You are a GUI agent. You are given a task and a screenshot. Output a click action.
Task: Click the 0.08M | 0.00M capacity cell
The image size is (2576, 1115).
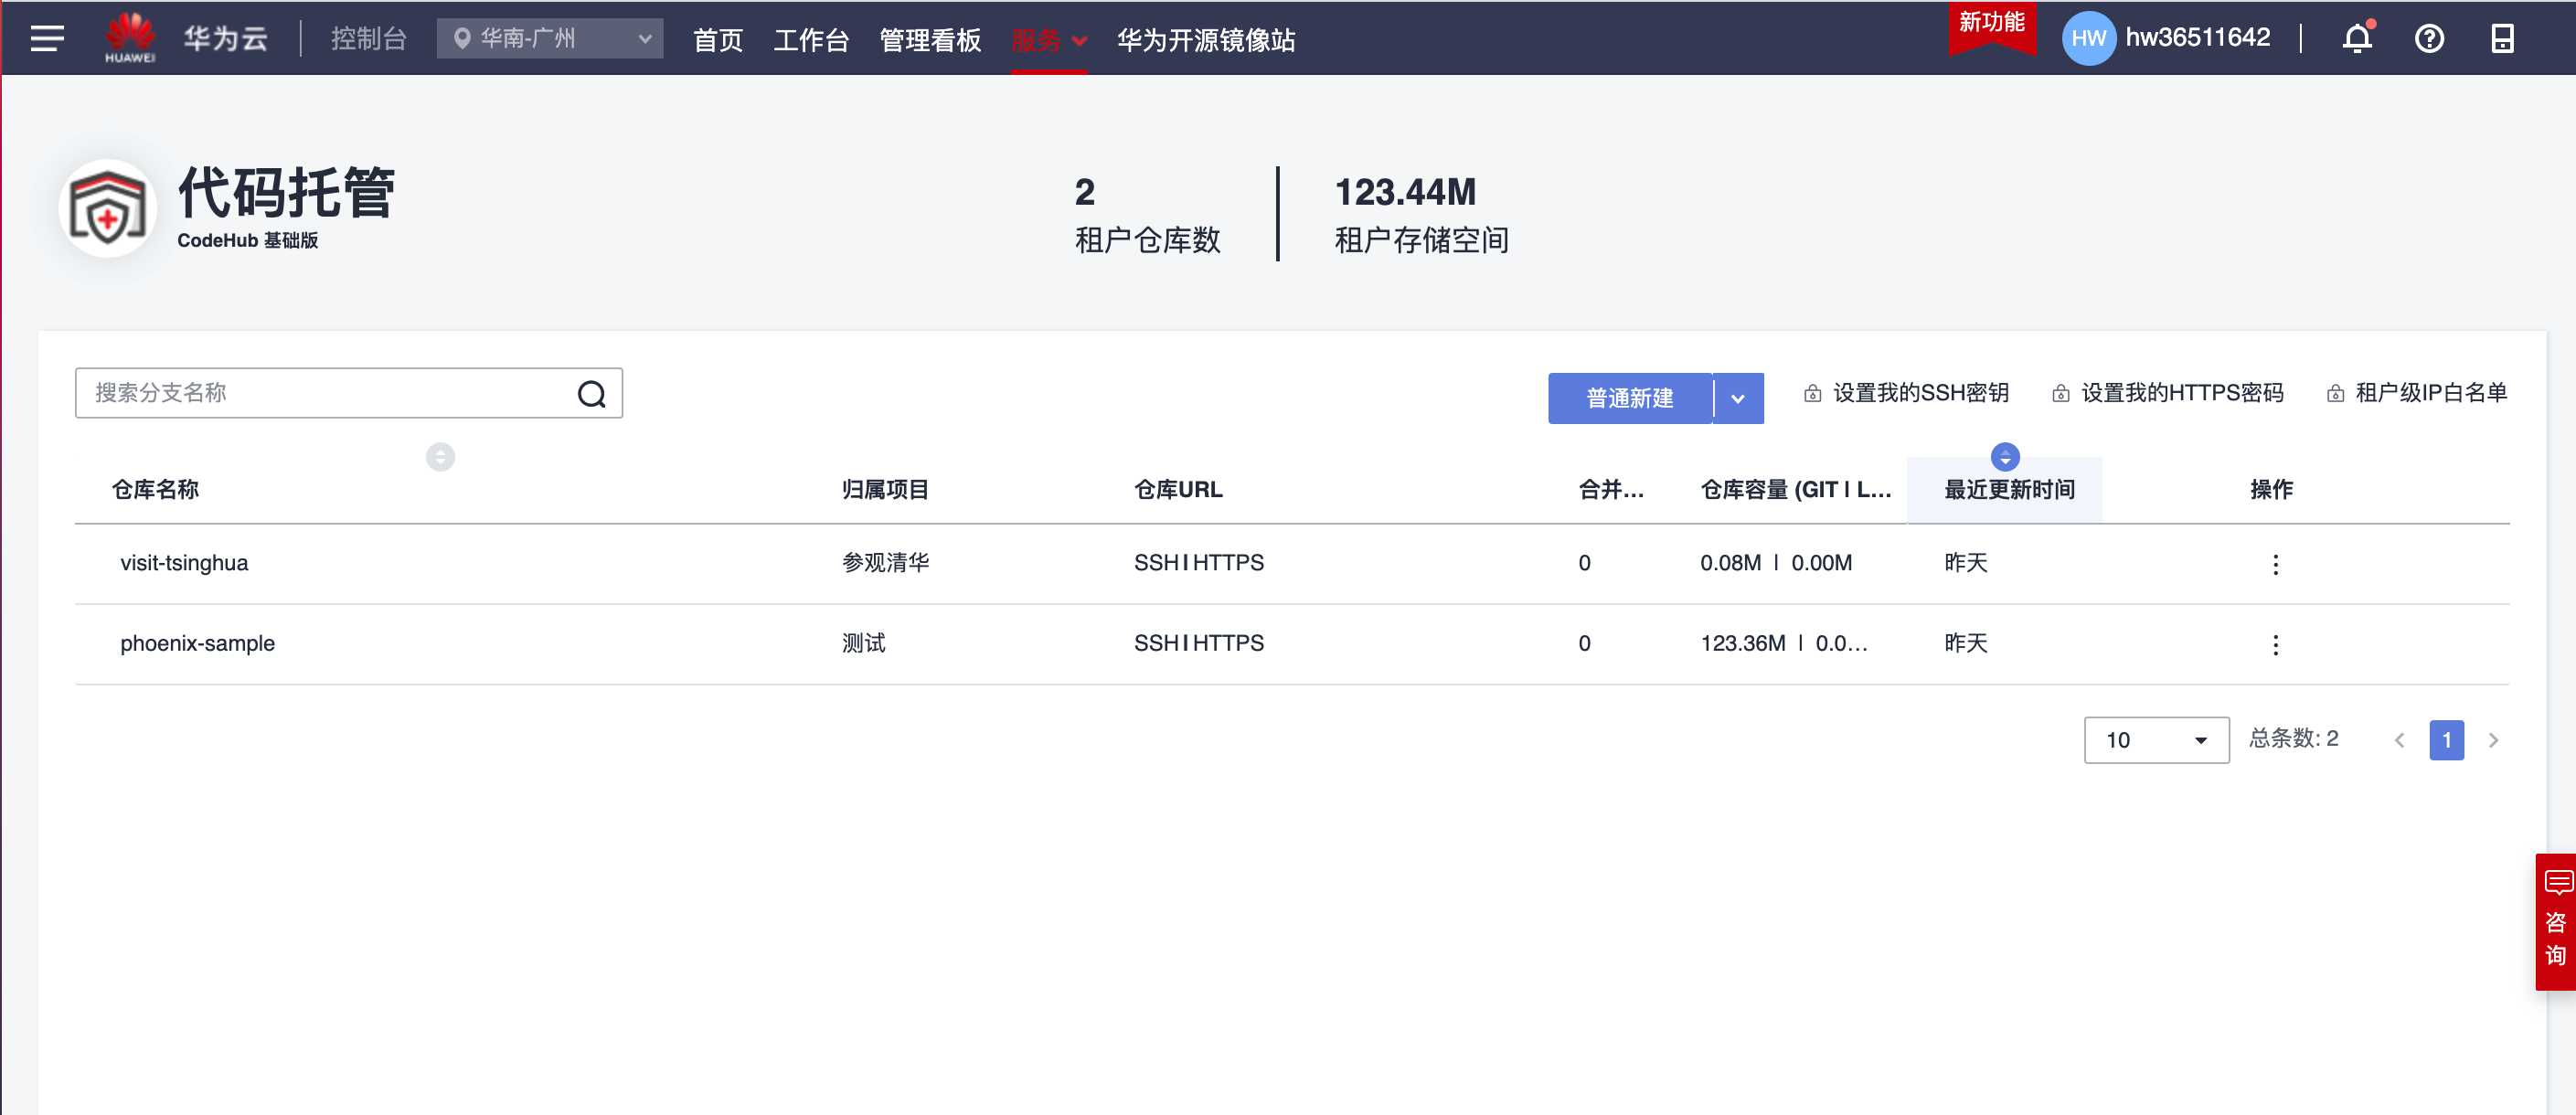pos(1776,563)
